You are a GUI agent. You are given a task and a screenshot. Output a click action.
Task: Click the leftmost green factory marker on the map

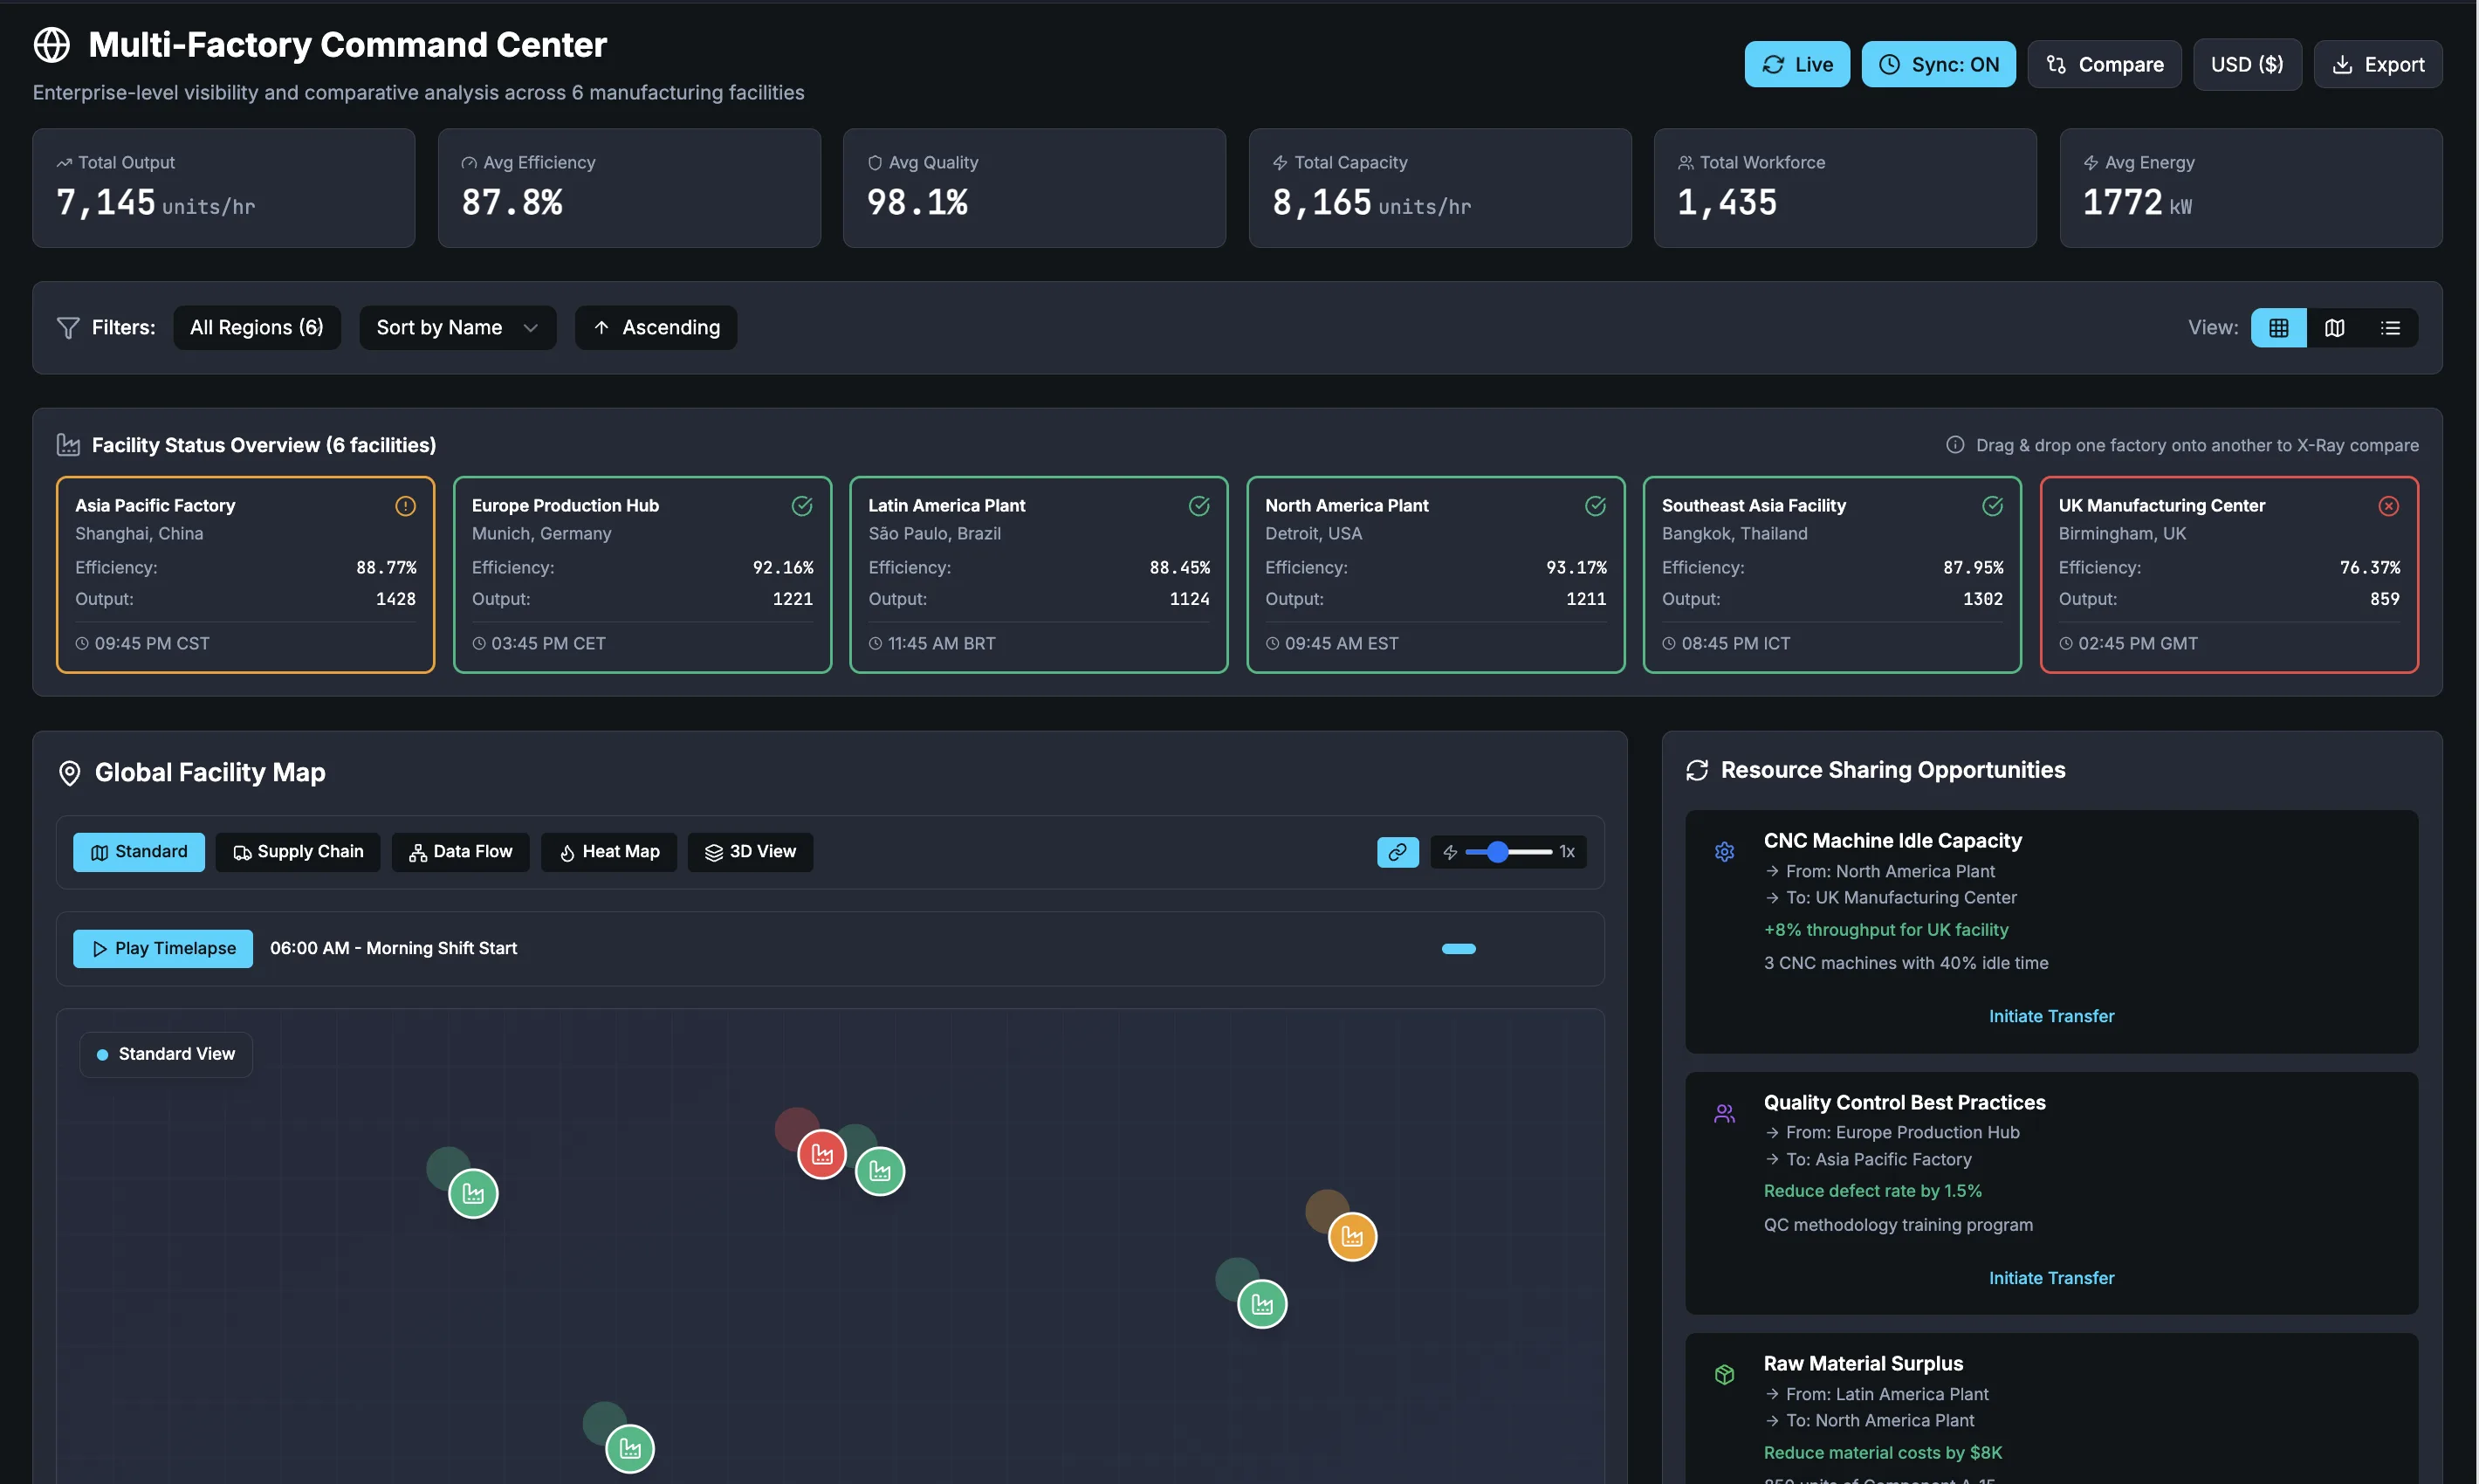pos(473,1193)
